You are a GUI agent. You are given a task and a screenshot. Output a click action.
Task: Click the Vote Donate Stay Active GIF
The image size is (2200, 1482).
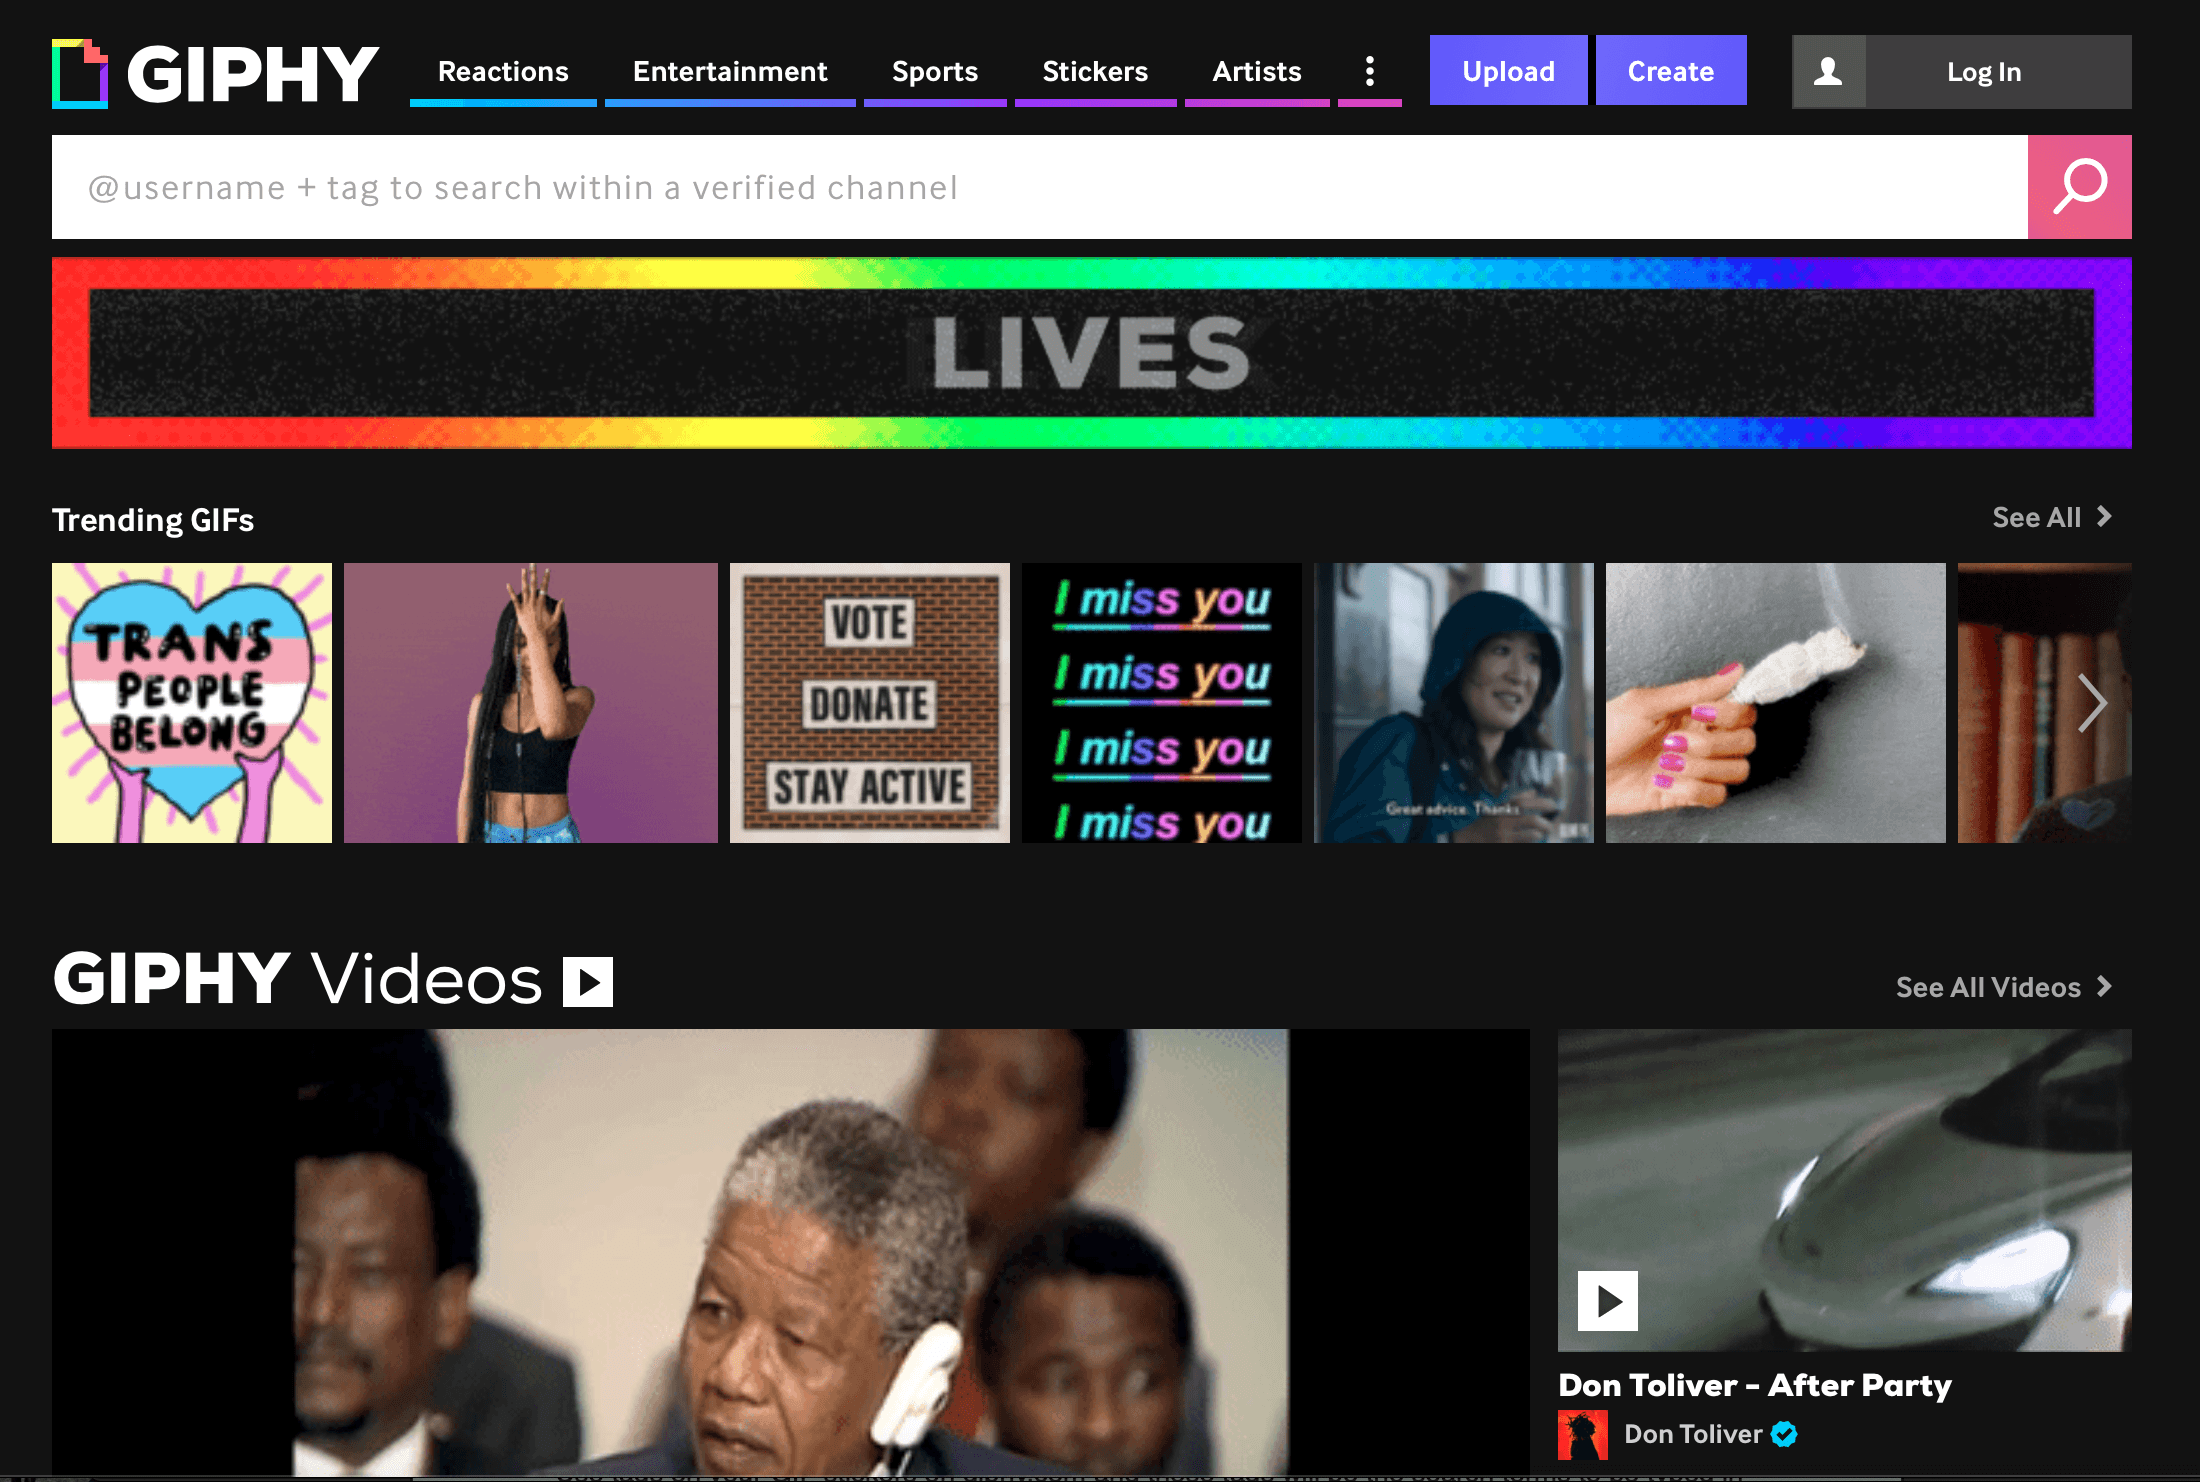coord(867,701)
